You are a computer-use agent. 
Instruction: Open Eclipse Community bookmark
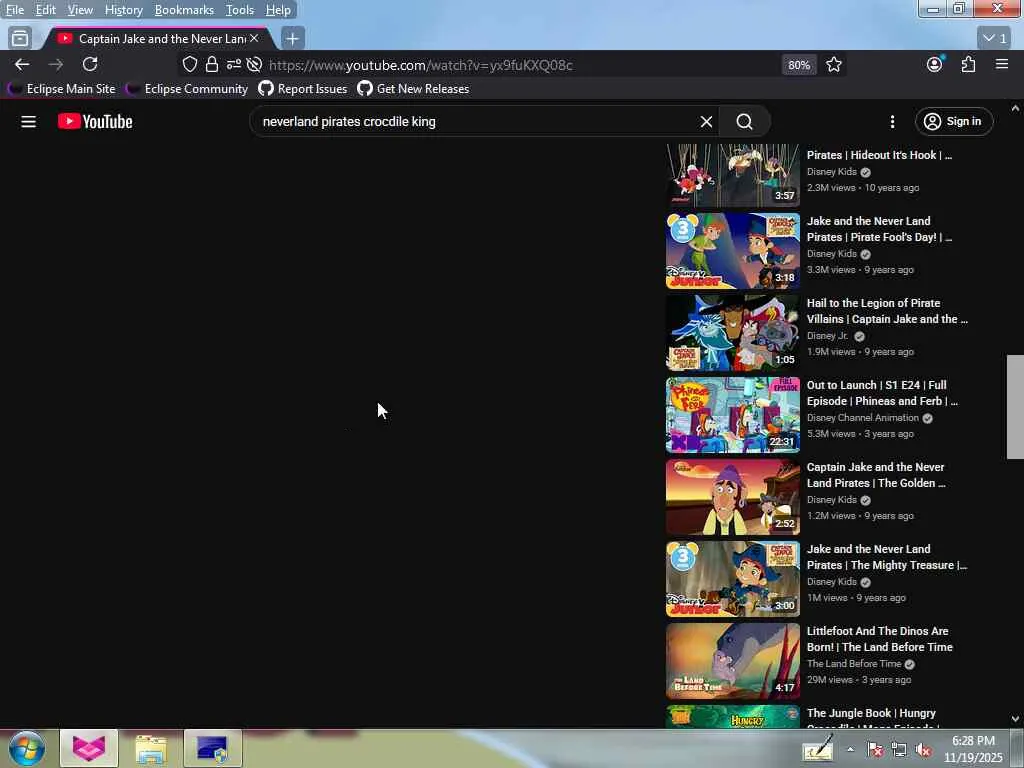tap(188, 89)
